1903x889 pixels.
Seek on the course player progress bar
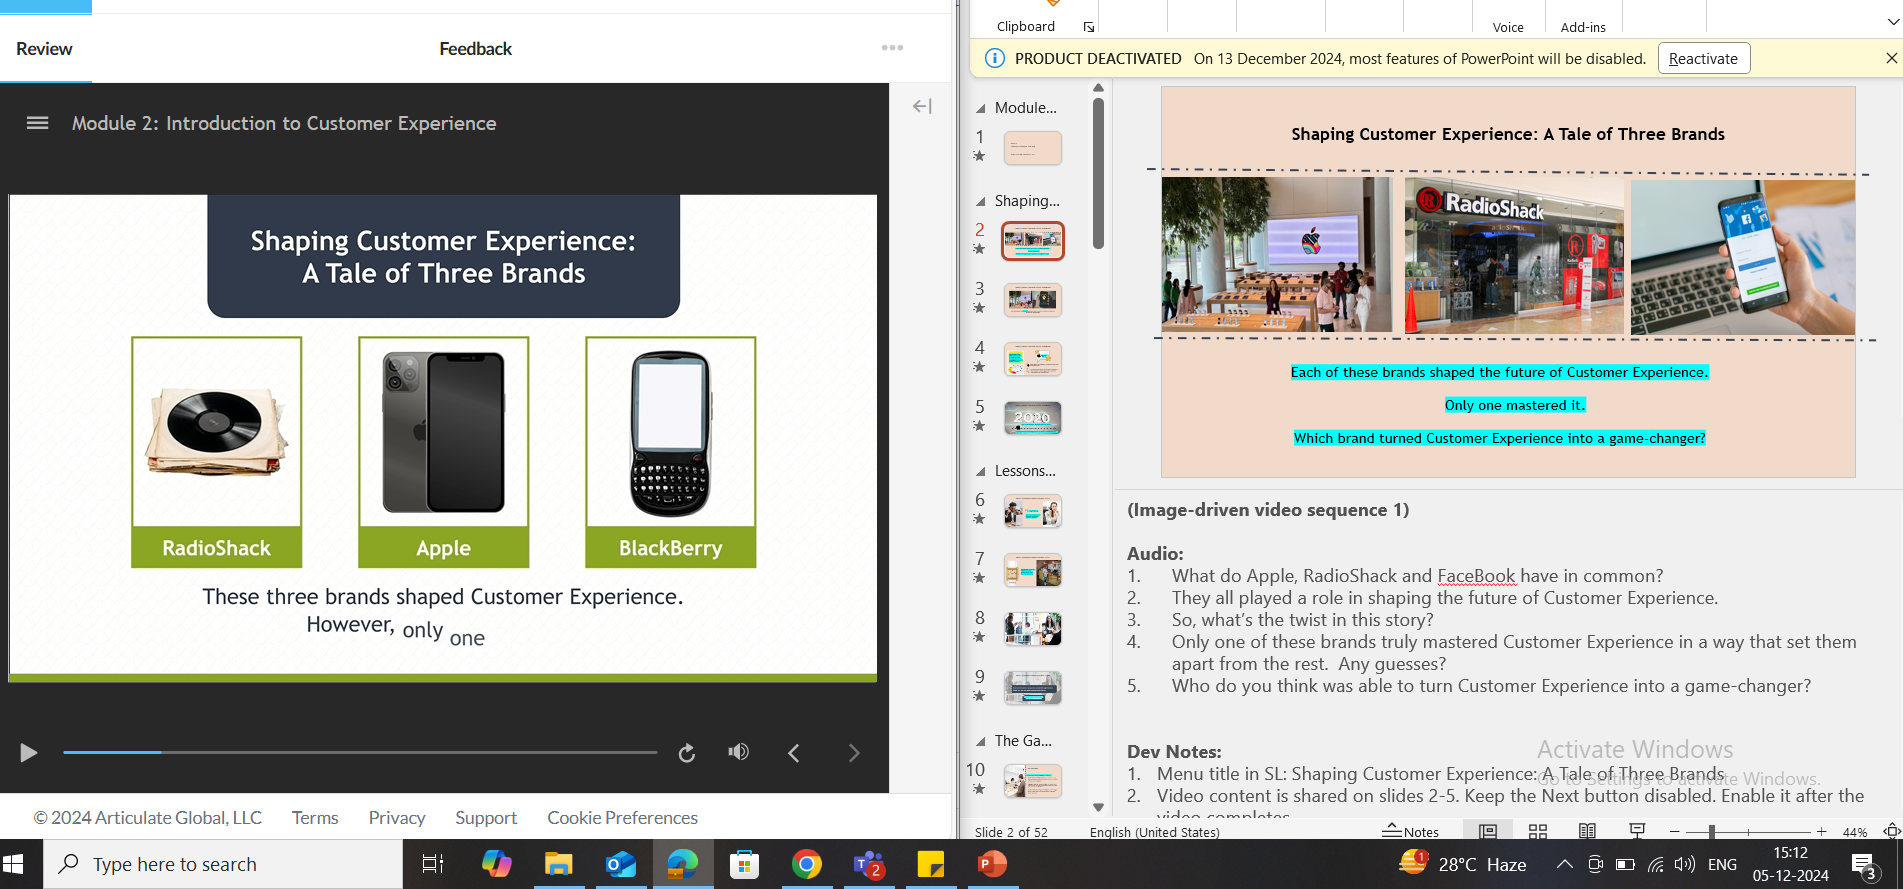pos(360,752)
